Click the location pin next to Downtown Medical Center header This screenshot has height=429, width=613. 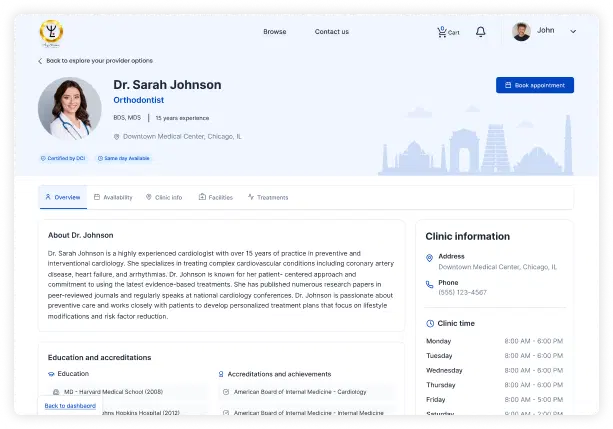pos(116,137)
